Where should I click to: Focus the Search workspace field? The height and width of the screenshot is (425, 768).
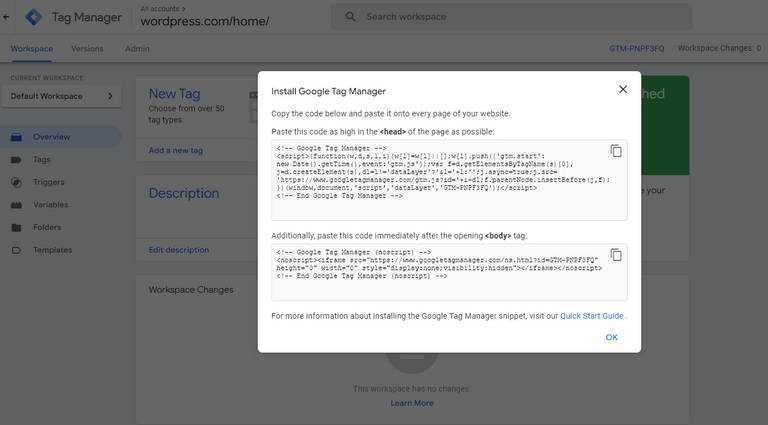coord(512,17)
